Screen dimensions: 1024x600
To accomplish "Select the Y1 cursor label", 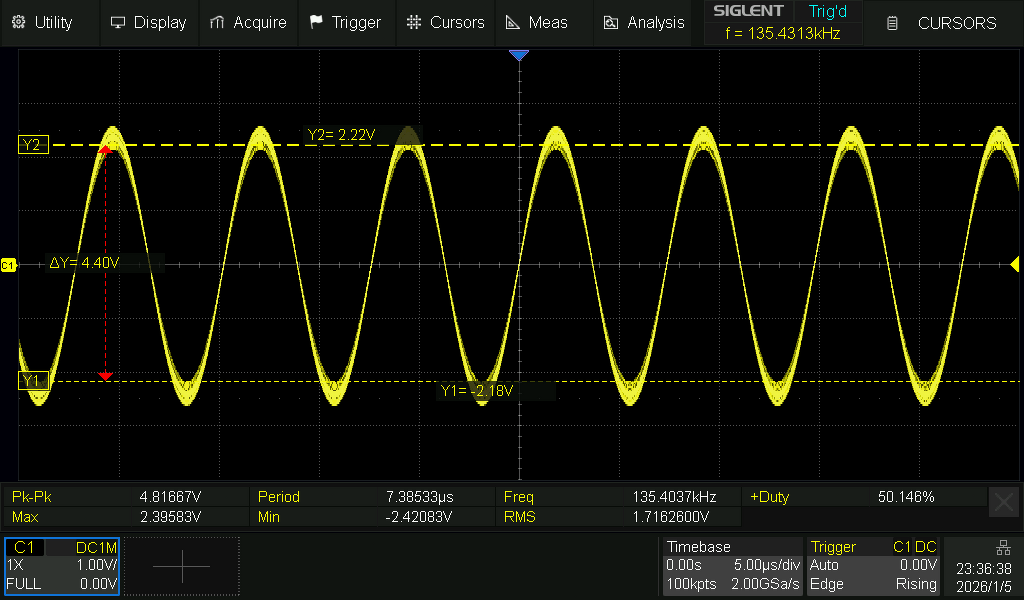I will tap(33, 381).
